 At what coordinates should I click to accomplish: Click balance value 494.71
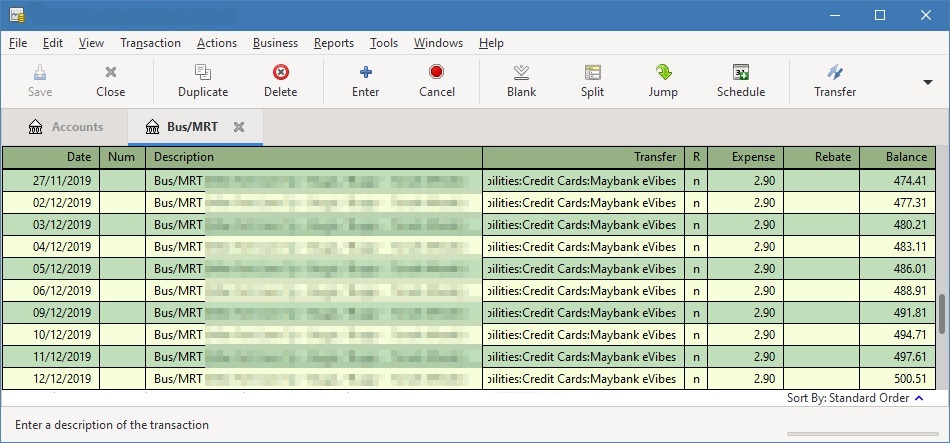coord(910,335)
